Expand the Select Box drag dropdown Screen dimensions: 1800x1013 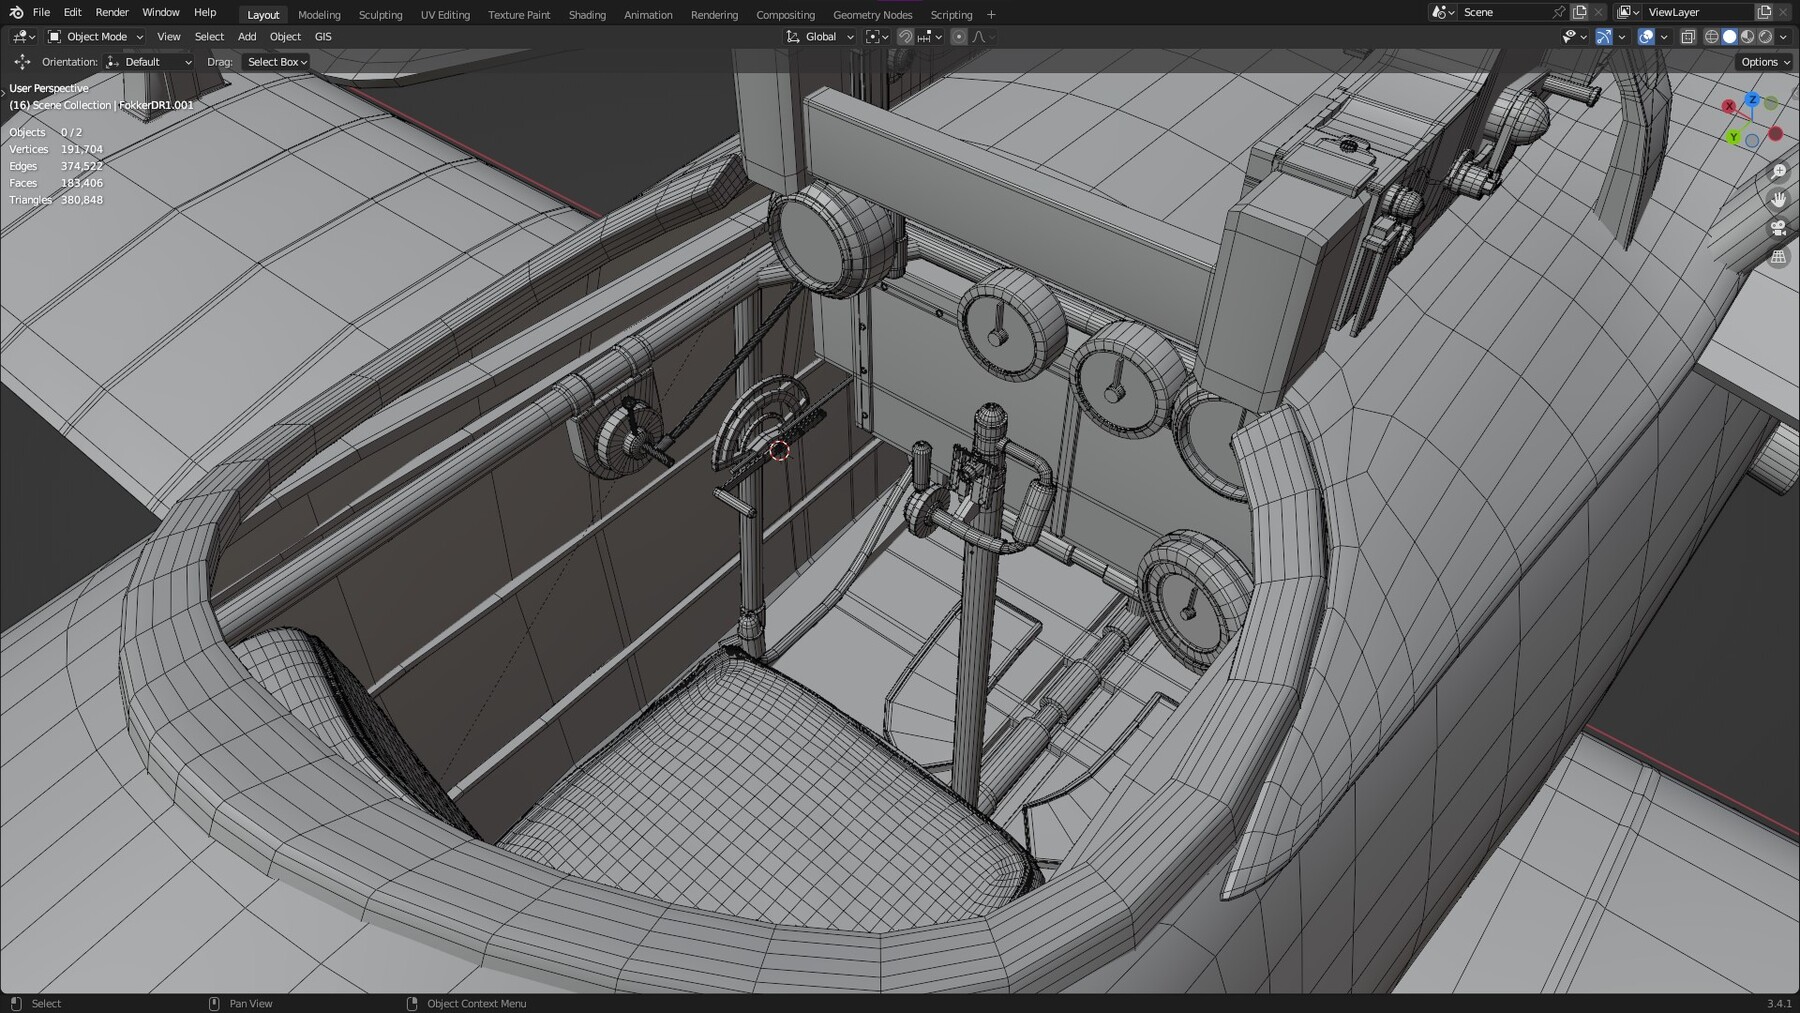pos(276,62)
